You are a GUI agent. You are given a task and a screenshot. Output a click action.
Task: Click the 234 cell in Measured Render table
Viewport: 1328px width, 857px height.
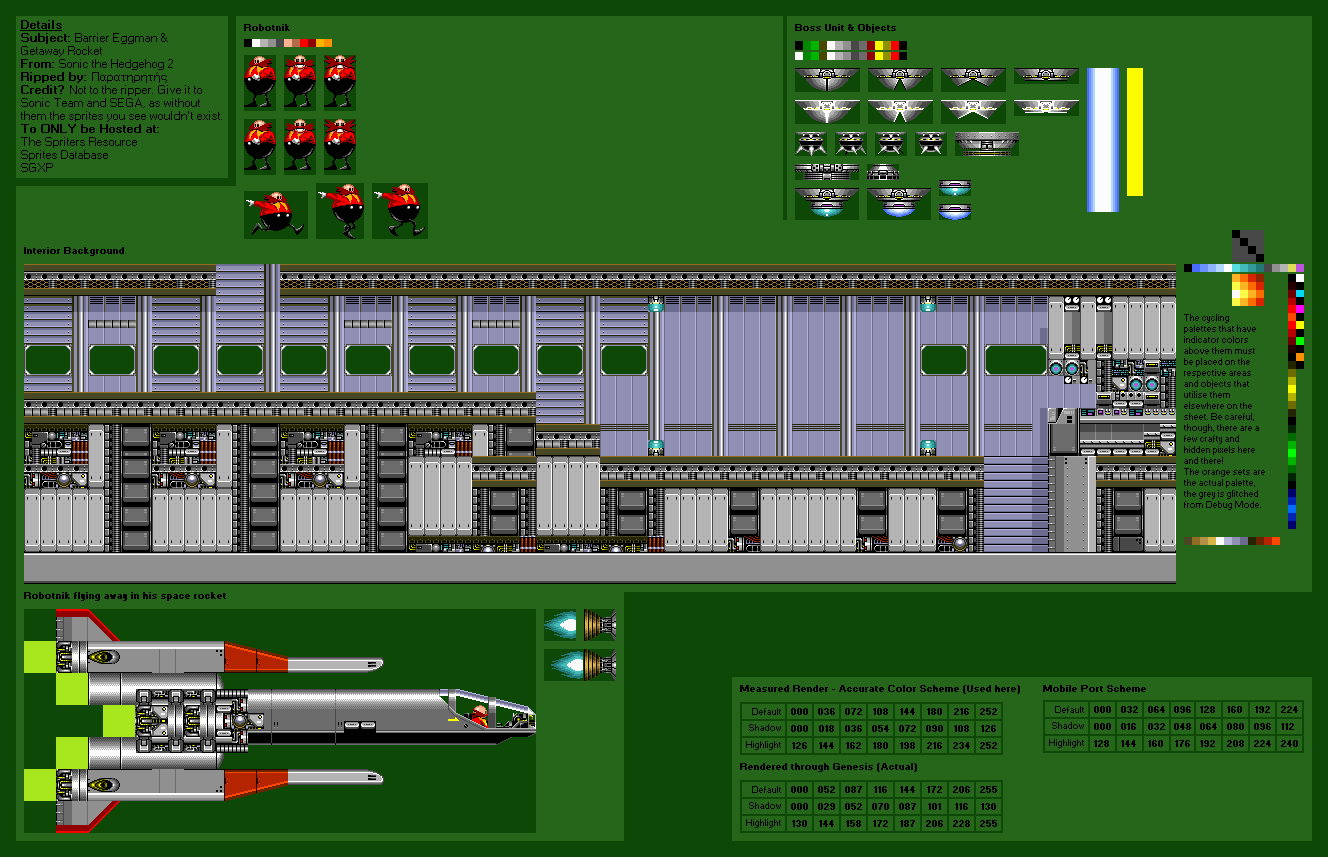(x=961, y=746)
